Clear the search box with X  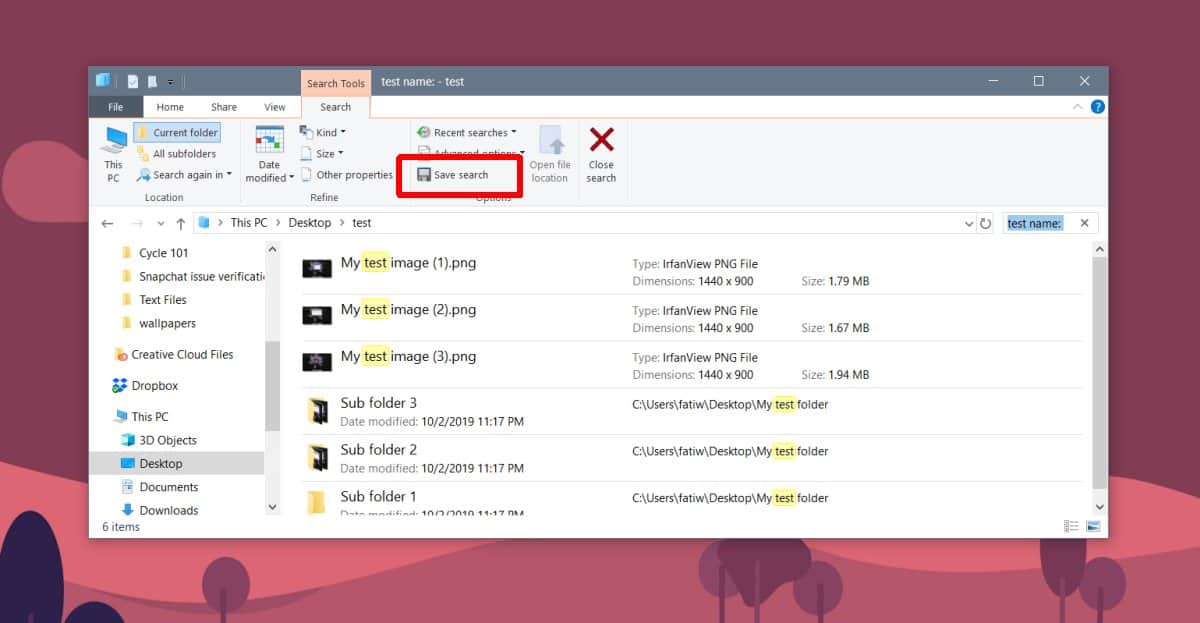coord(1085,224)
